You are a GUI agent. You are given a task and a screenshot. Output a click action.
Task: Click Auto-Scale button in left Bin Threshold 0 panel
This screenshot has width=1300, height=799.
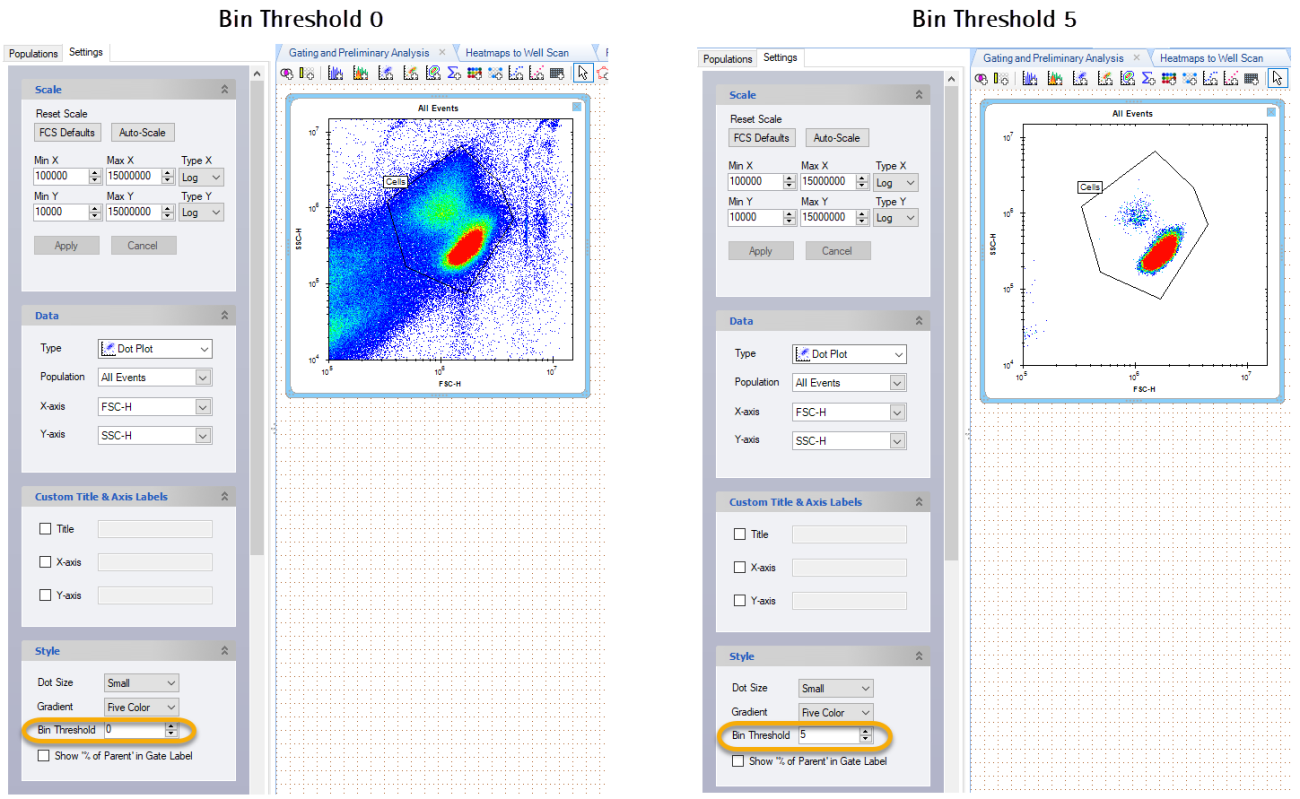pyautogui.click(x=143, y=132)
